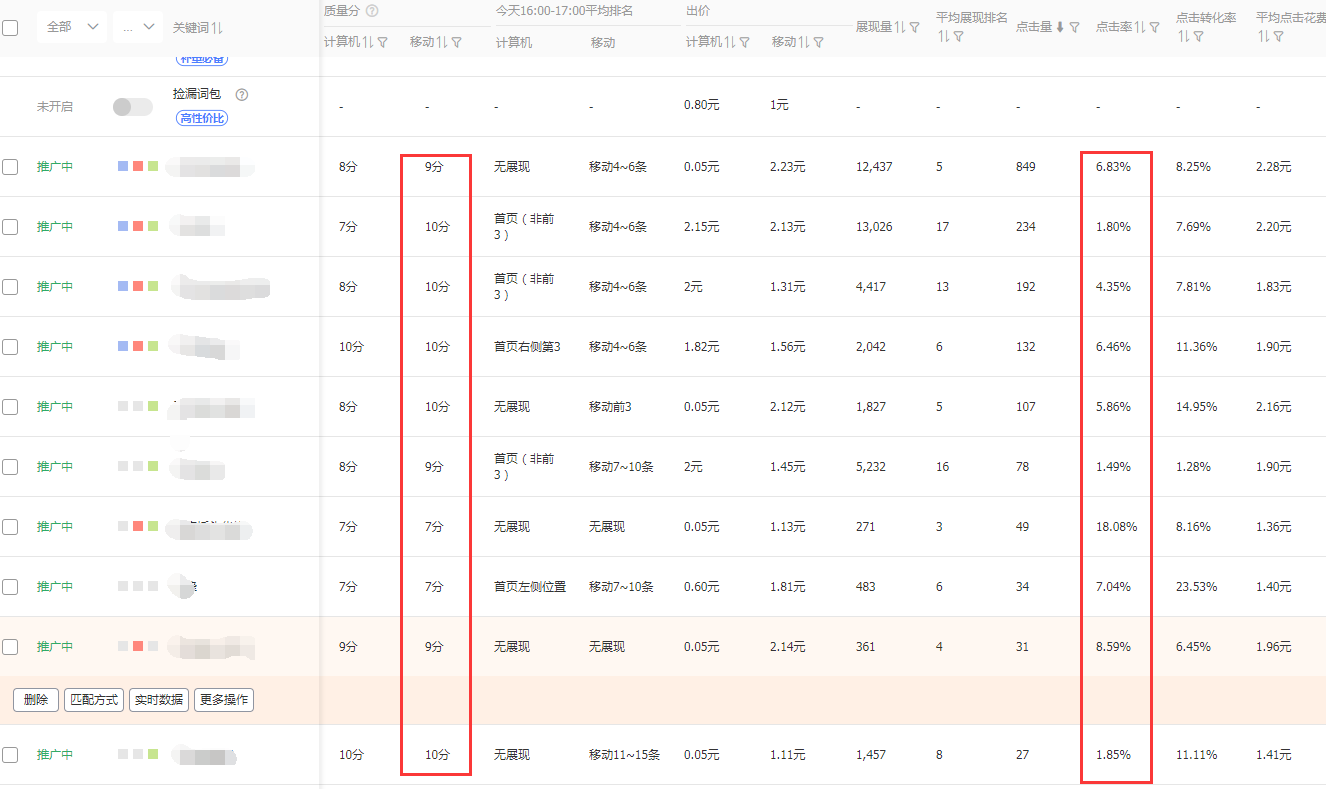Sort by the 点击转化率 column

[x=1185, y=36]
